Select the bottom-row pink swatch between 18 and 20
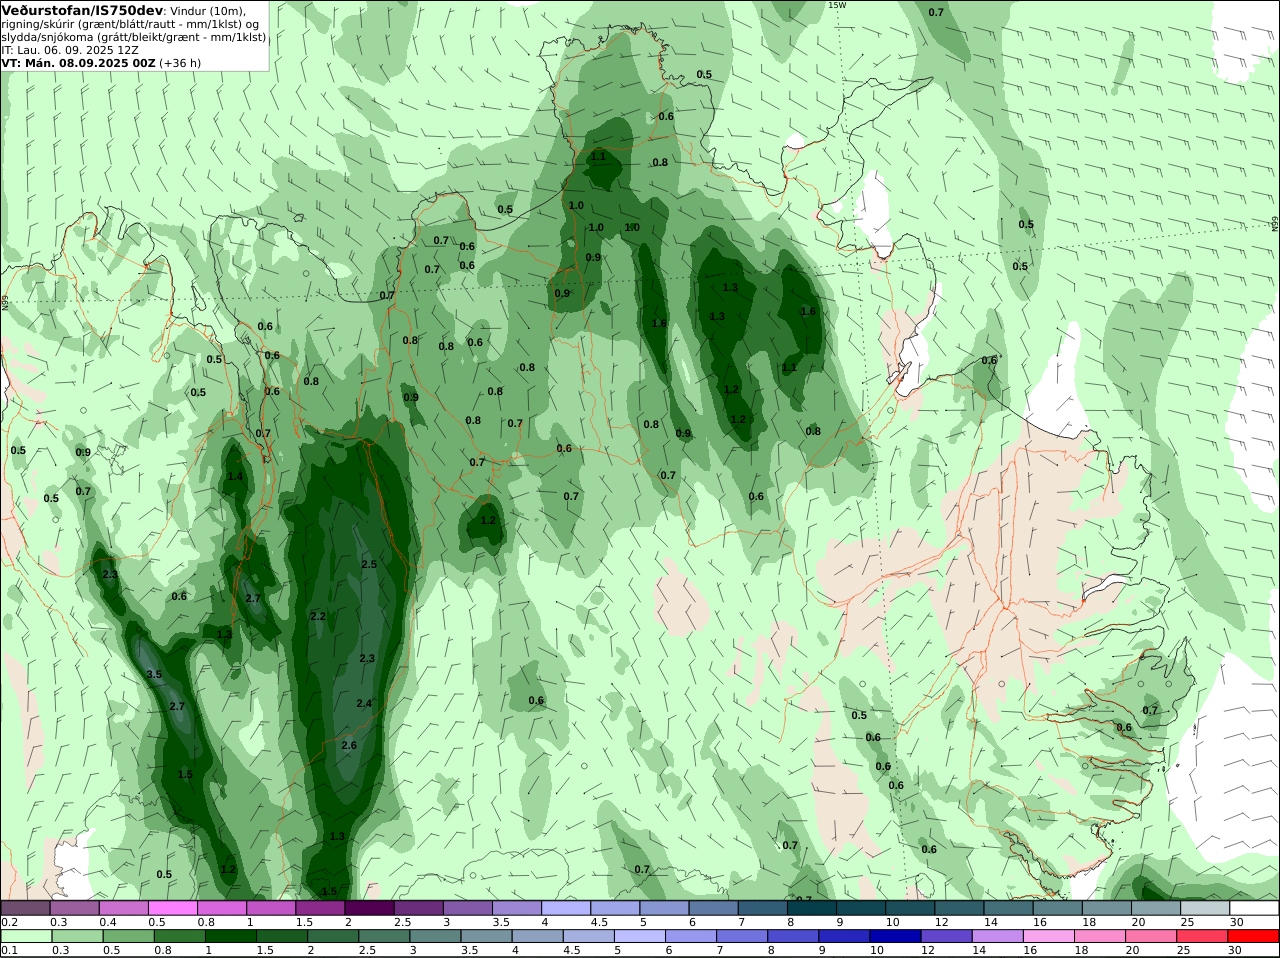This screenshot has height=958, width=1280. [x=1099, y=937]
